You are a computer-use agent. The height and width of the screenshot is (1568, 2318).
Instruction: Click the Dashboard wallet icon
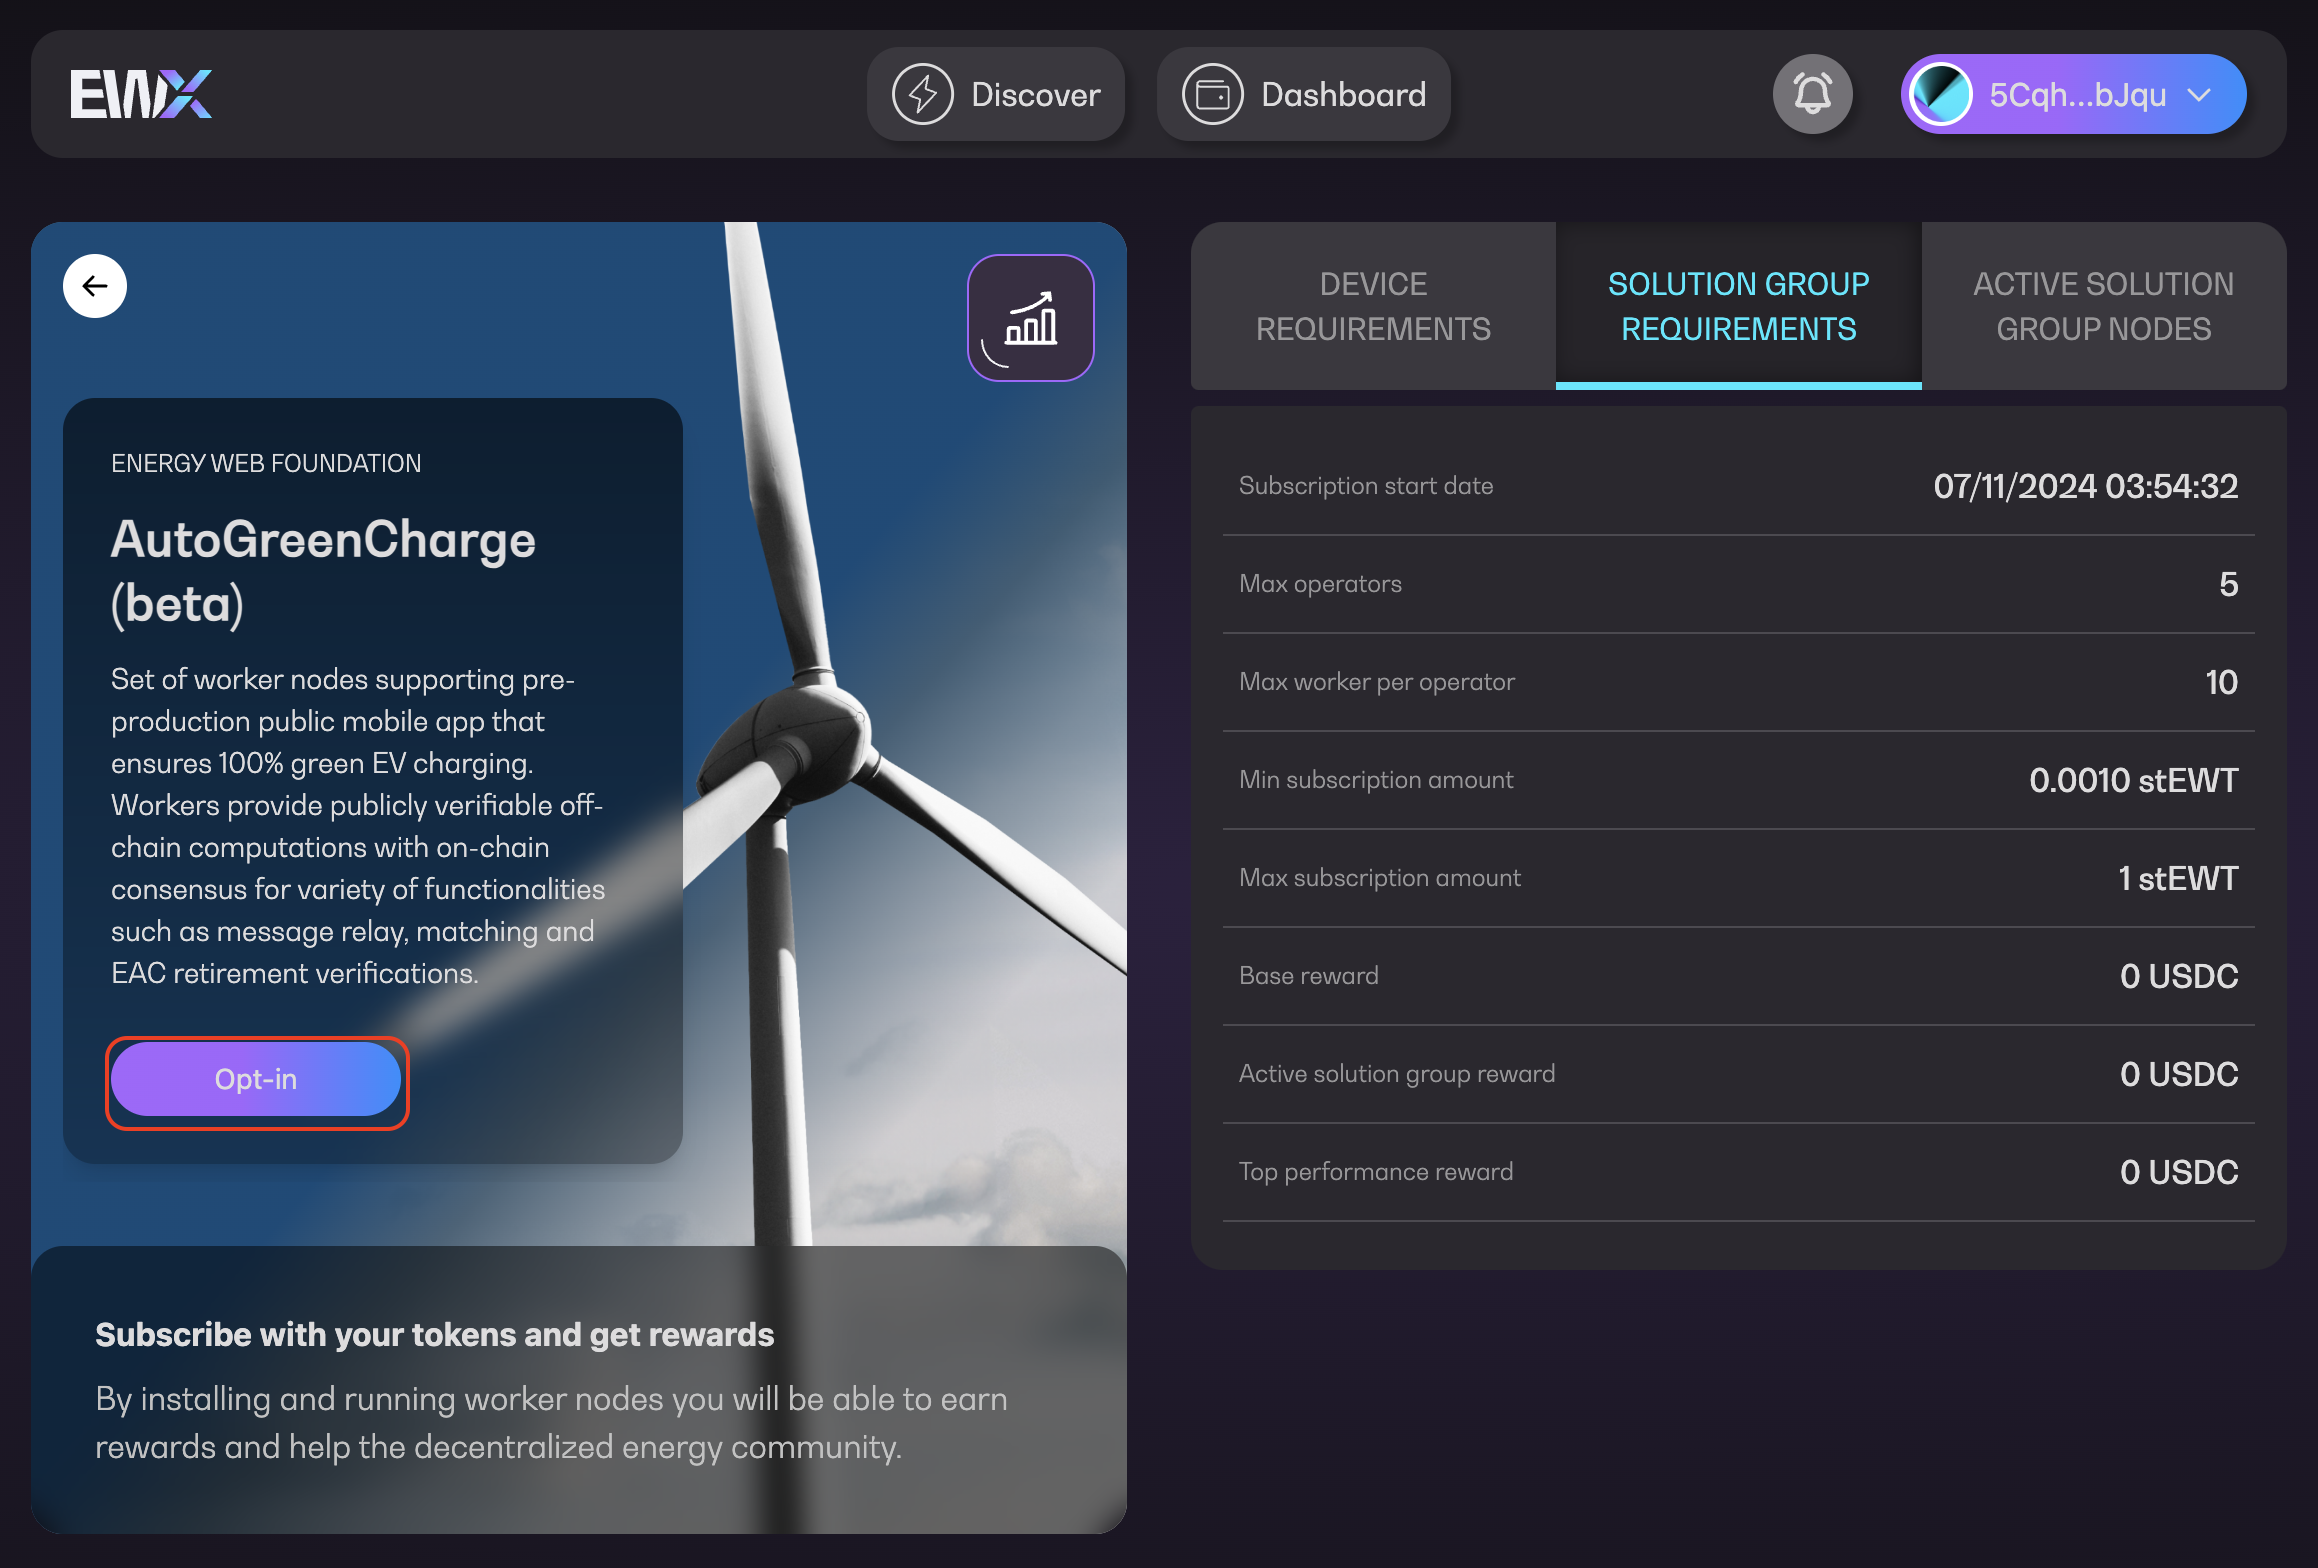(x=1212, y=95)
